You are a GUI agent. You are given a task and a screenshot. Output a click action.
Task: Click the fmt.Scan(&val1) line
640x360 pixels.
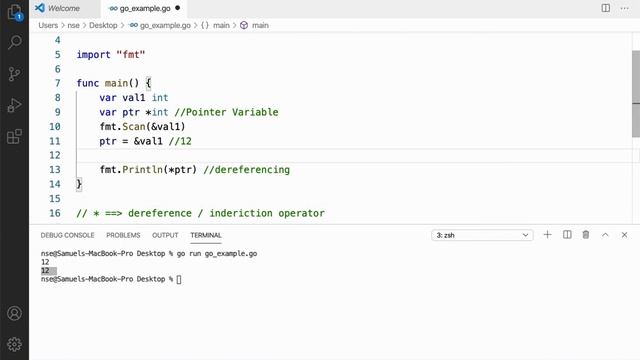point(142,127)
